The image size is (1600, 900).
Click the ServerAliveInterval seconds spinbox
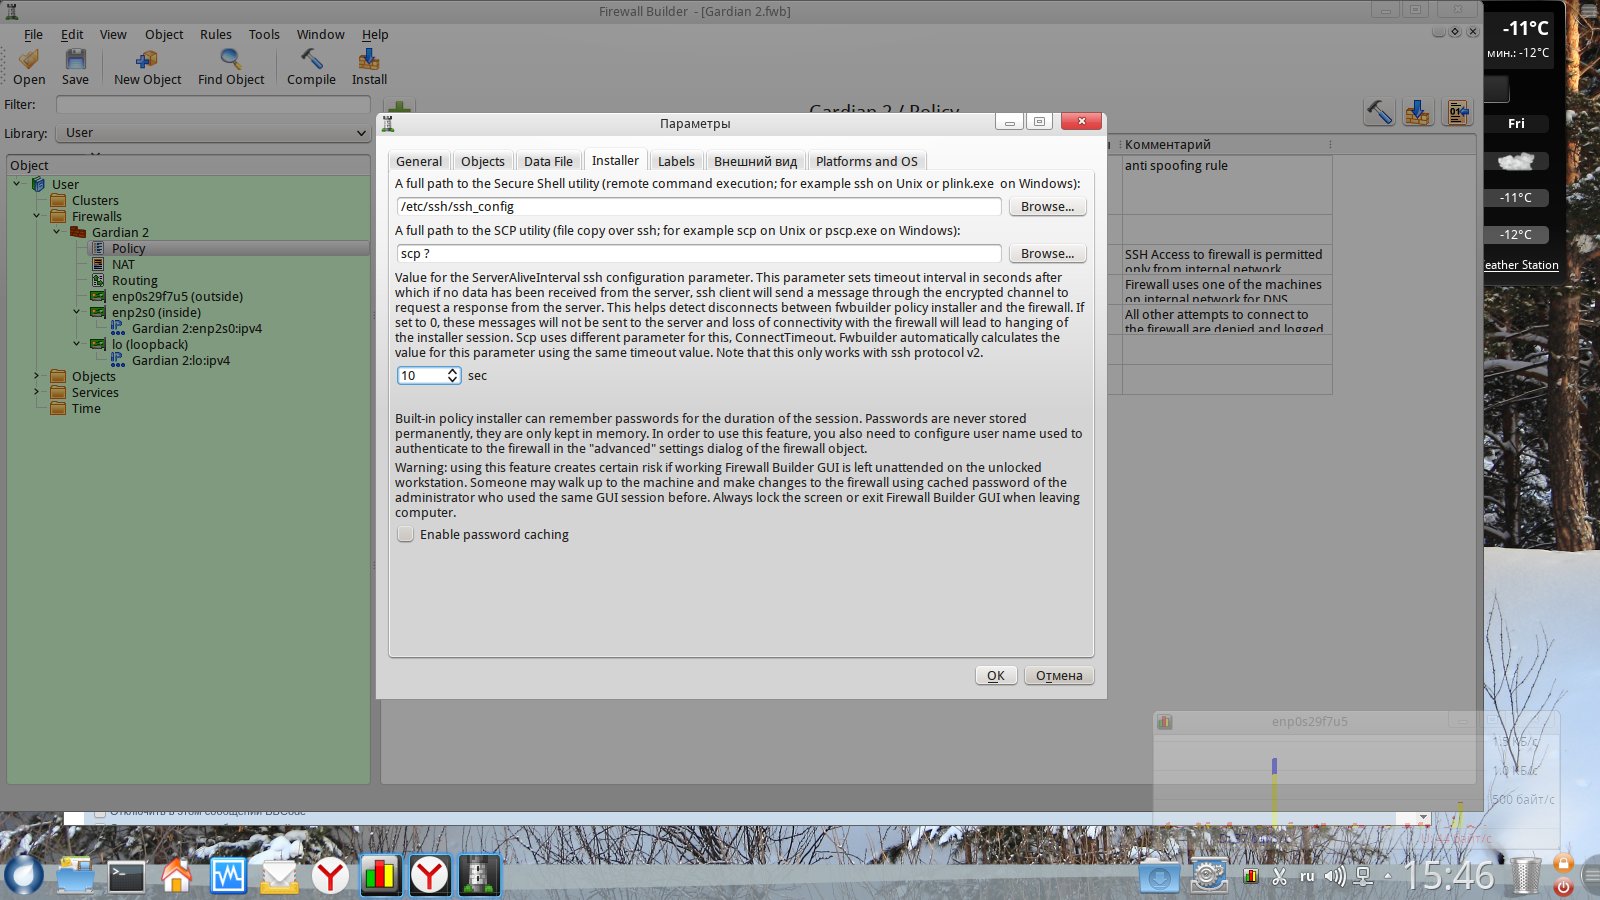pyautogui.click(x=428, y=376)
